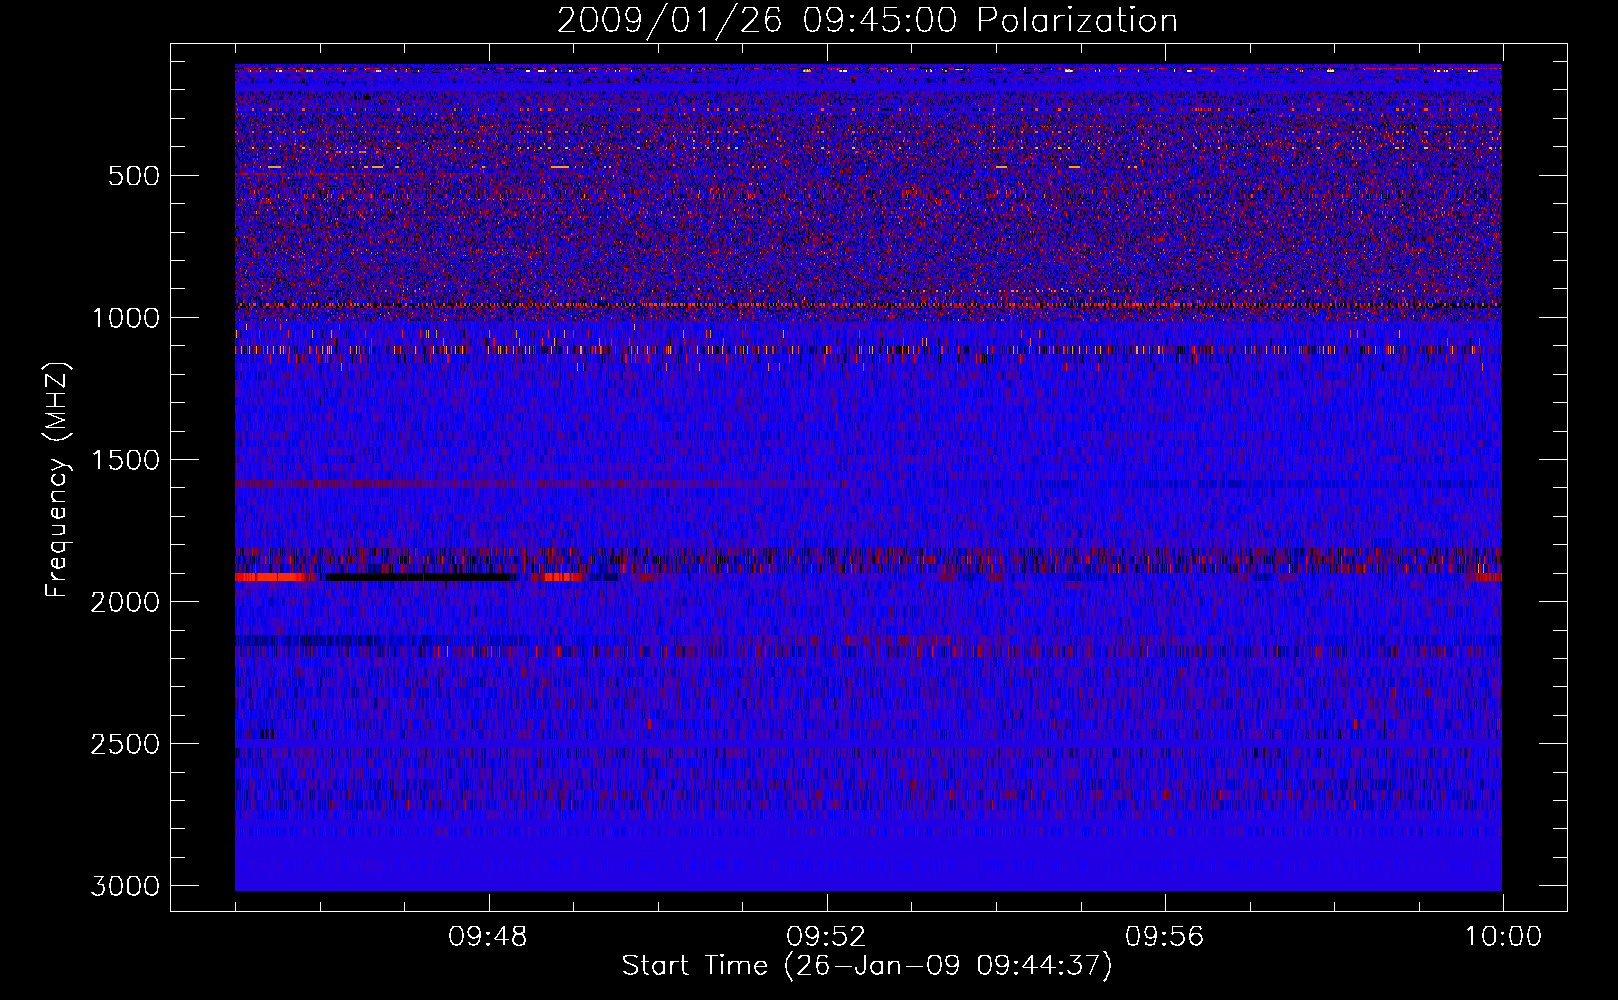Viewport: 1618px width, 1000px height.
Task: Click the 2000 frequency tick label
Action: click(x=126, y=602)
